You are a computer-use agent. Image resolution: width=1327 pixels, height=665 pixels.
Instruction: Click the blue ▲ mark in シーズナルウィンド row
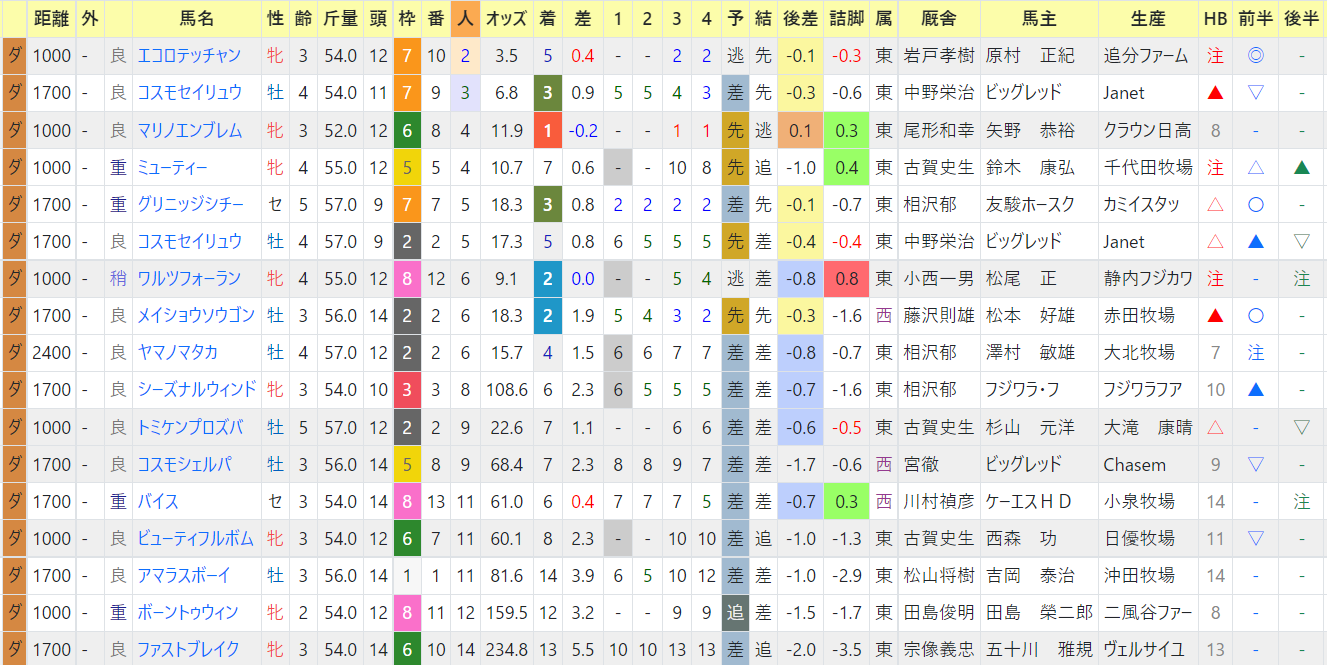click(1256, 390)
